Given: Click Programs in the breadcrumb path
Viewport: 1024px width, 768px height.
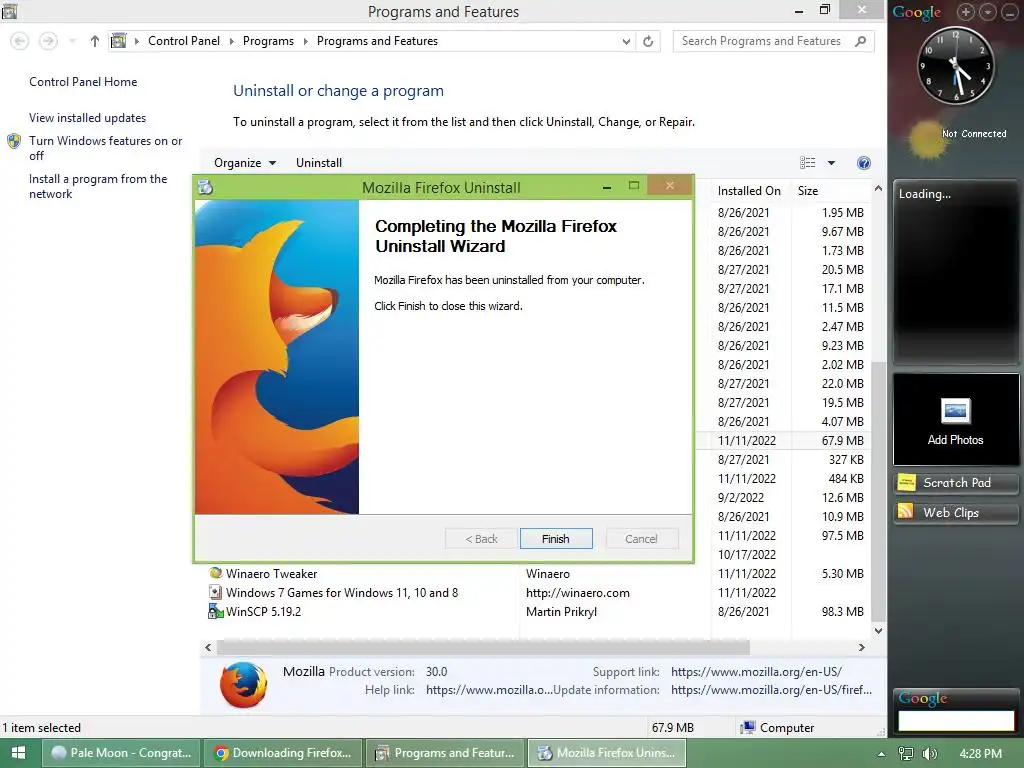Looking at the screenshot, I should [268, 41].
